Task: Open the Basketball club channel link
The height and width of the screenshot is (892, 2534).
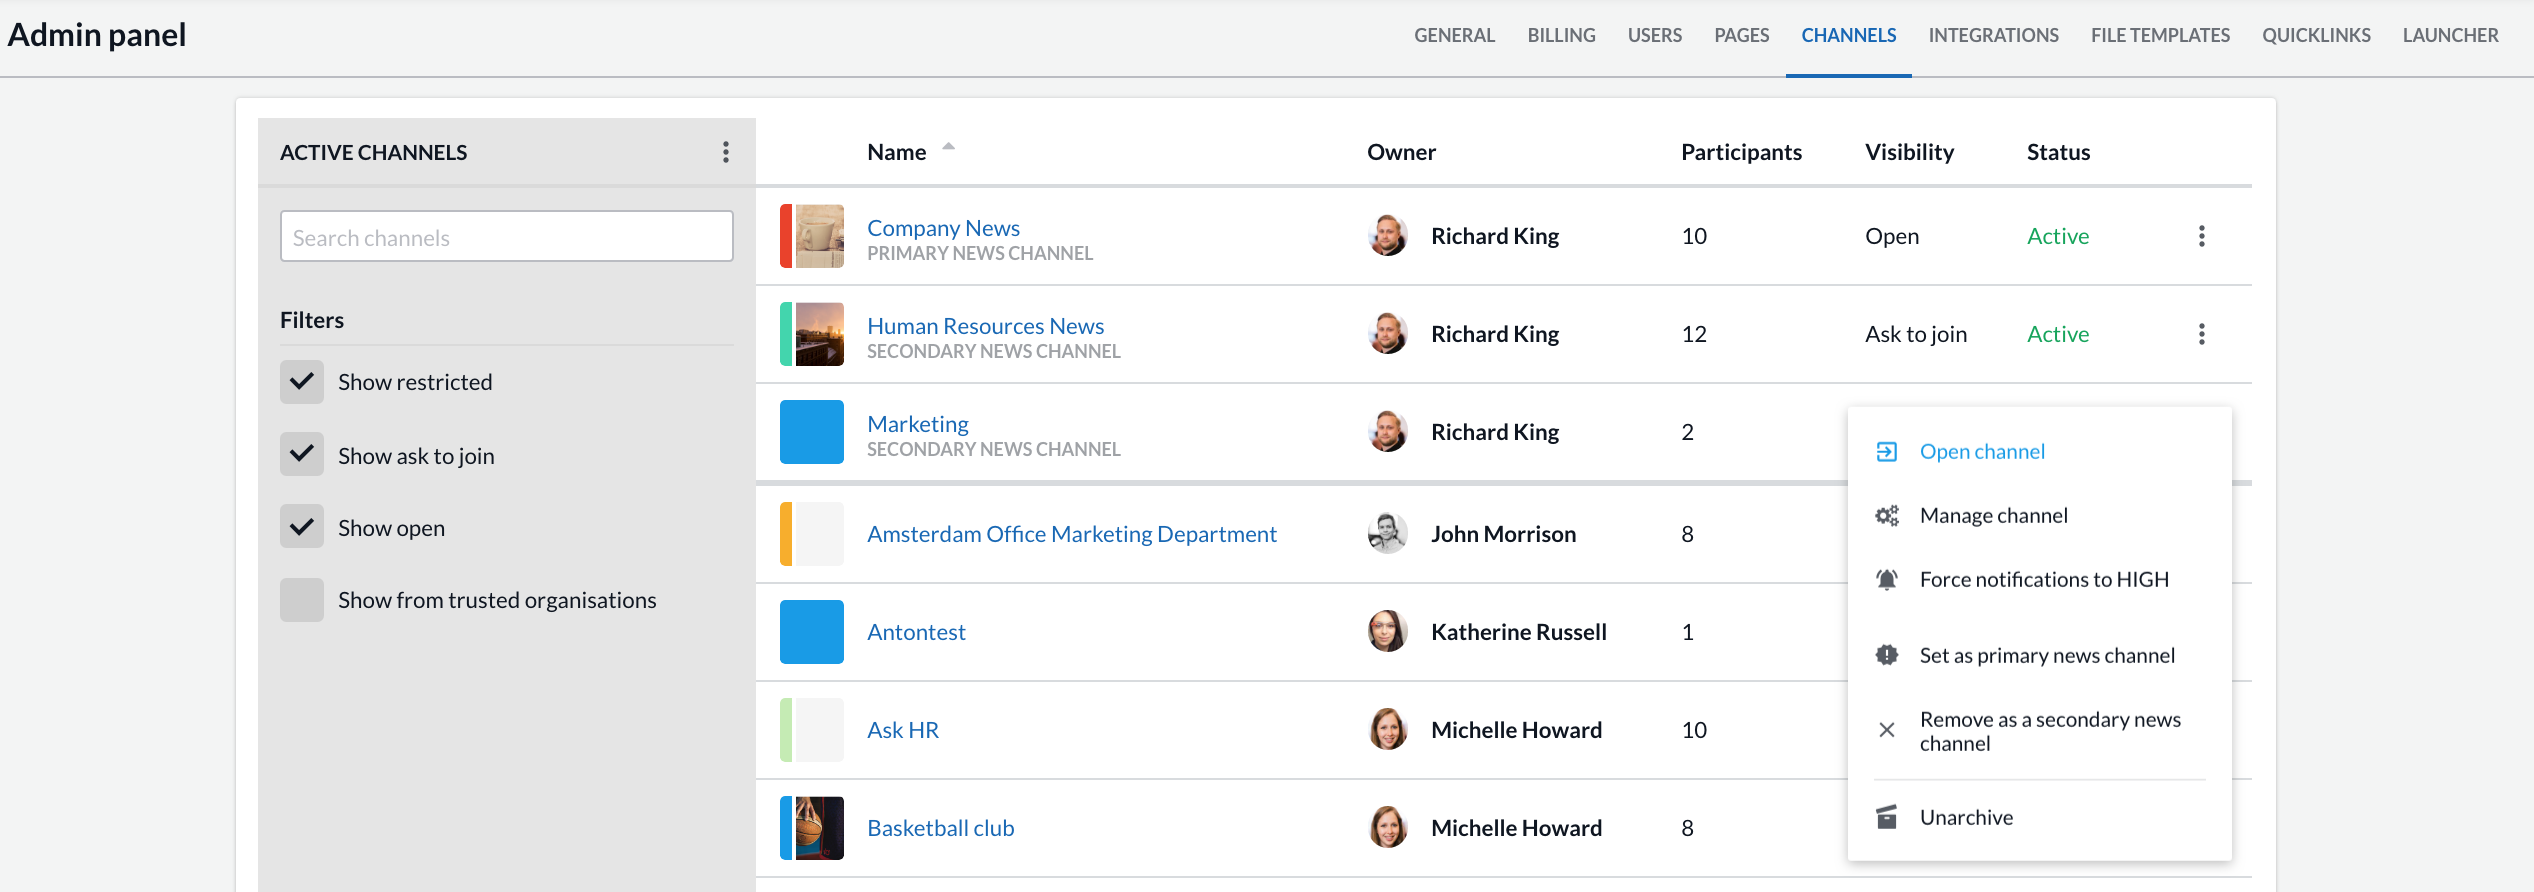Action: coord(940,828)
